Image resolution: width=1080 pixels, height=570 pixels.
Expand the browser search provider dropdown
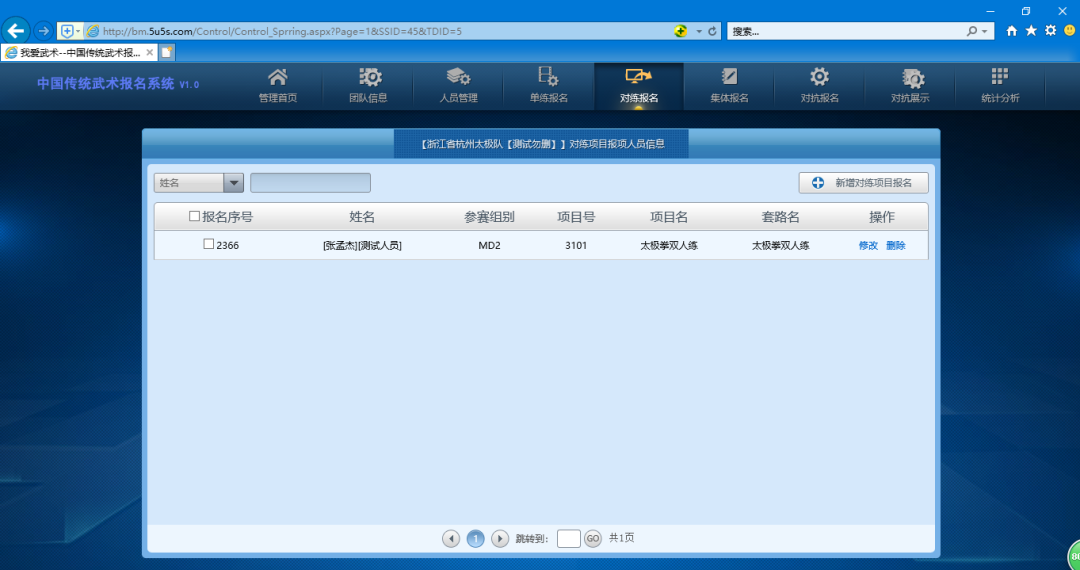(x=986, y=31)
